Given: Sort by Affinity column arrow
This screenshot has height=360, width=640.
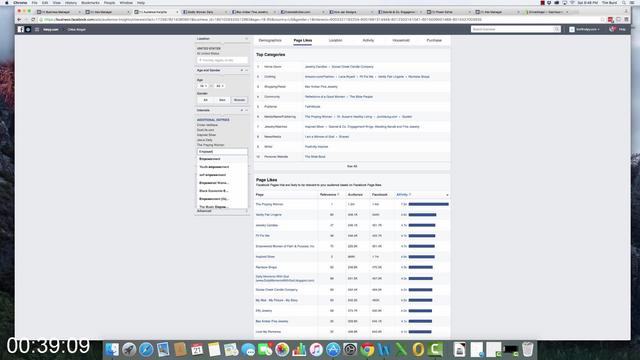Looking at the screenshot, I should point(447,195).
